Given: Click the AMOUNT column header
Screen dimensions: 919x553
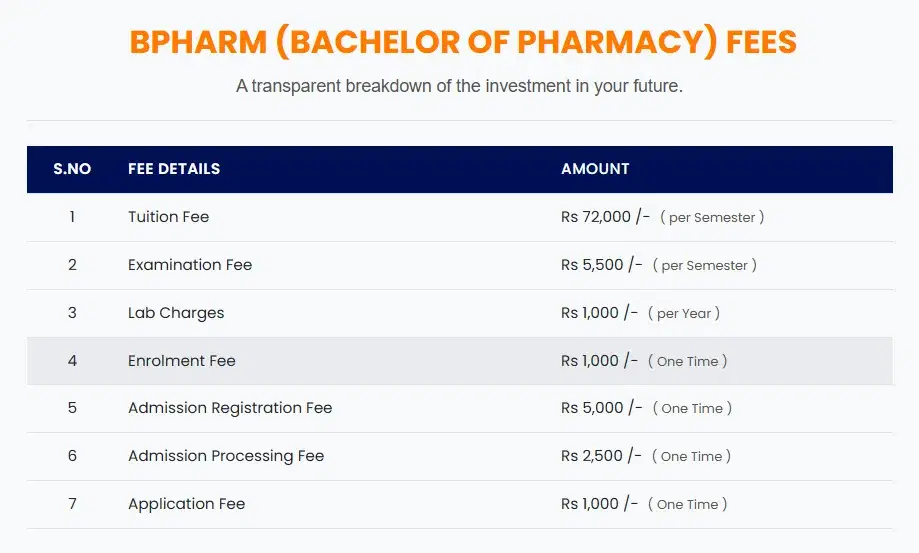Looking at the screenshot, I should pos(595,169).
